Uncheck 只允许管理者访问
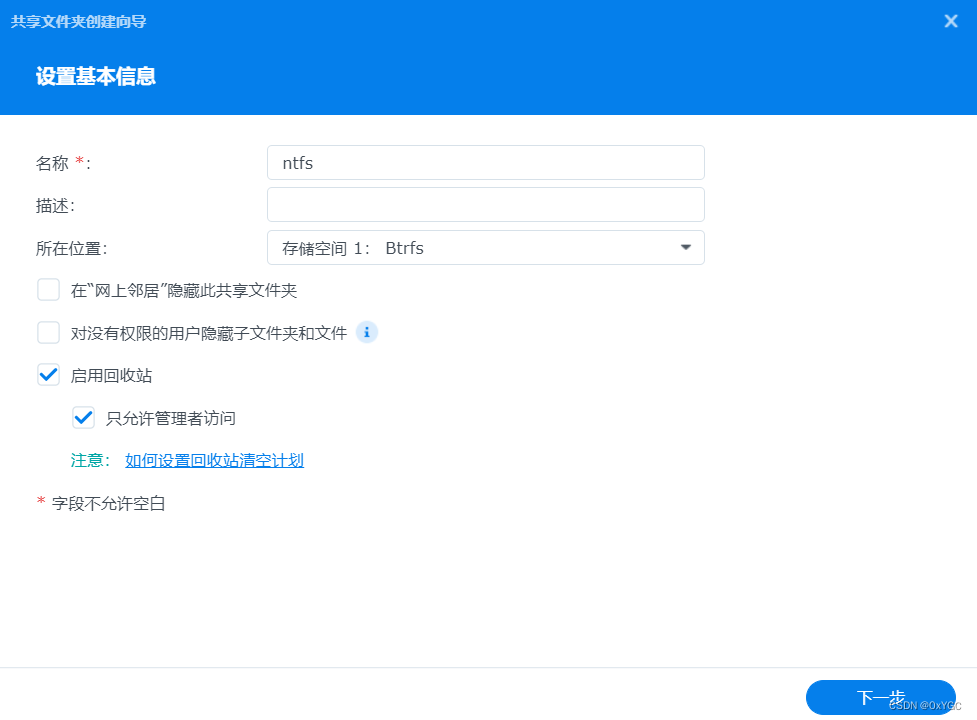Screen dimensions: 977x720 [83, 417]
